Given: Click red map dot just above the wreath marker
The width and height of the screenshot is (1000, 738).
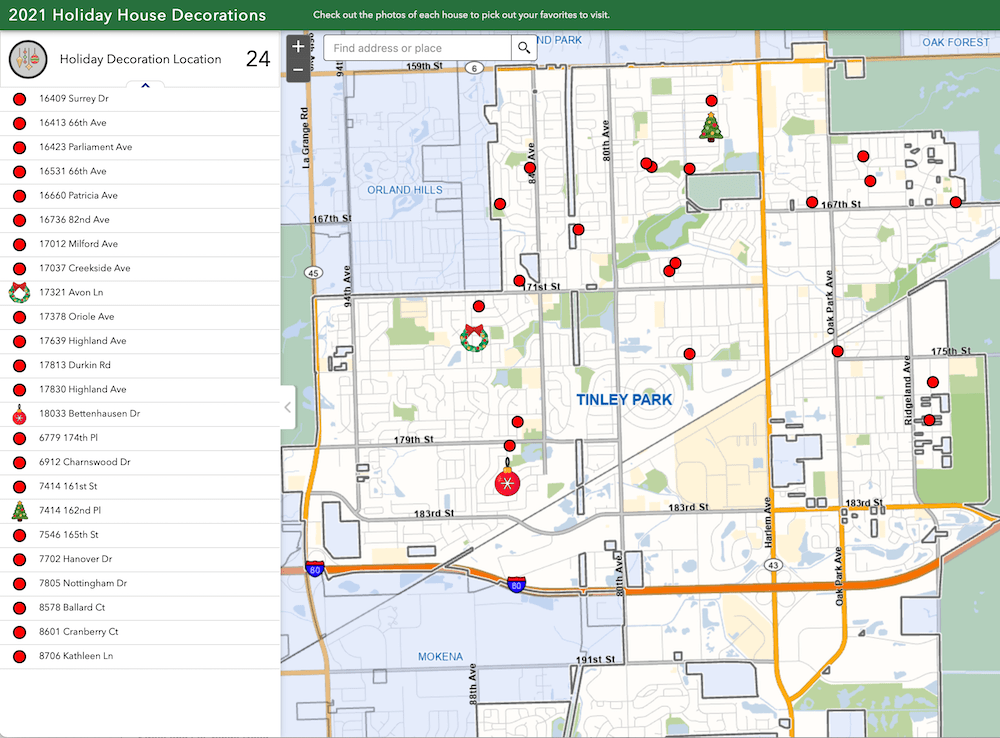Looking at the screenshot, I should [478, 307].
